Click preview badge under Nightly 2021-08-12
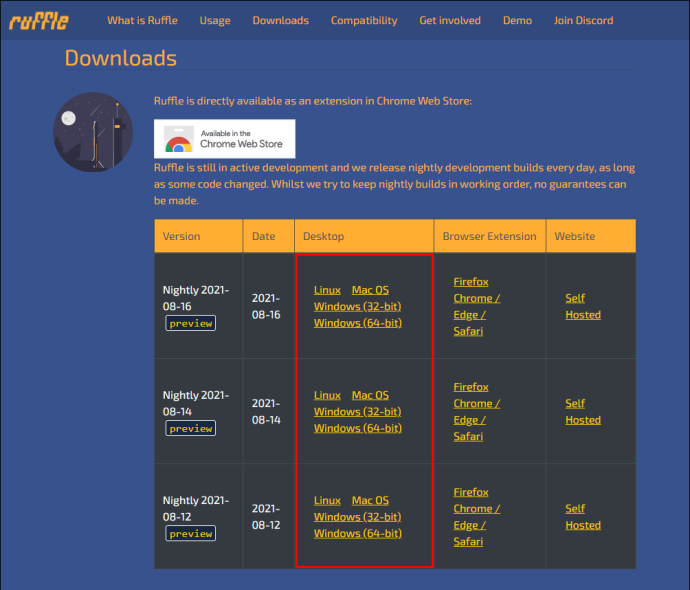Screen dimensions: 690x590 click(x=191, y=534)
